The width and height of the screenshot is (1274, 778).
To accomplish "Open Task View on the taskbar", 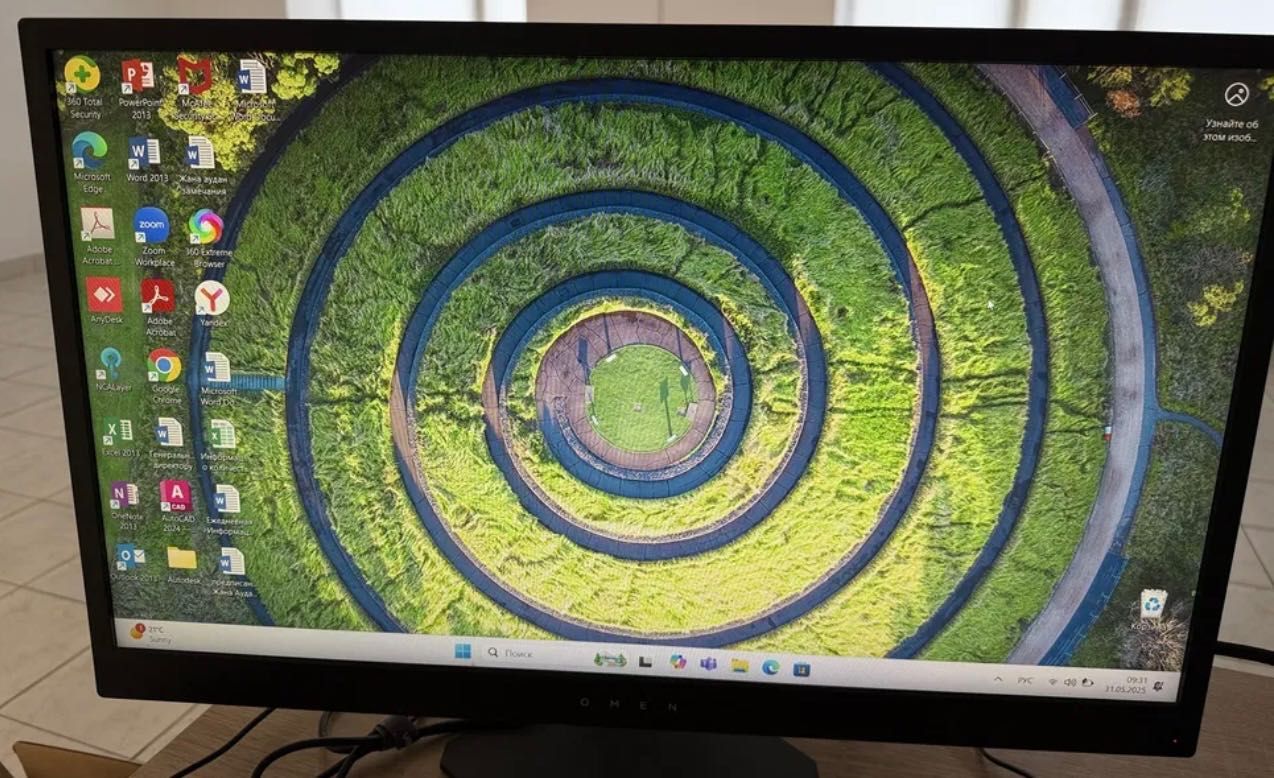I will pos(646,661).
